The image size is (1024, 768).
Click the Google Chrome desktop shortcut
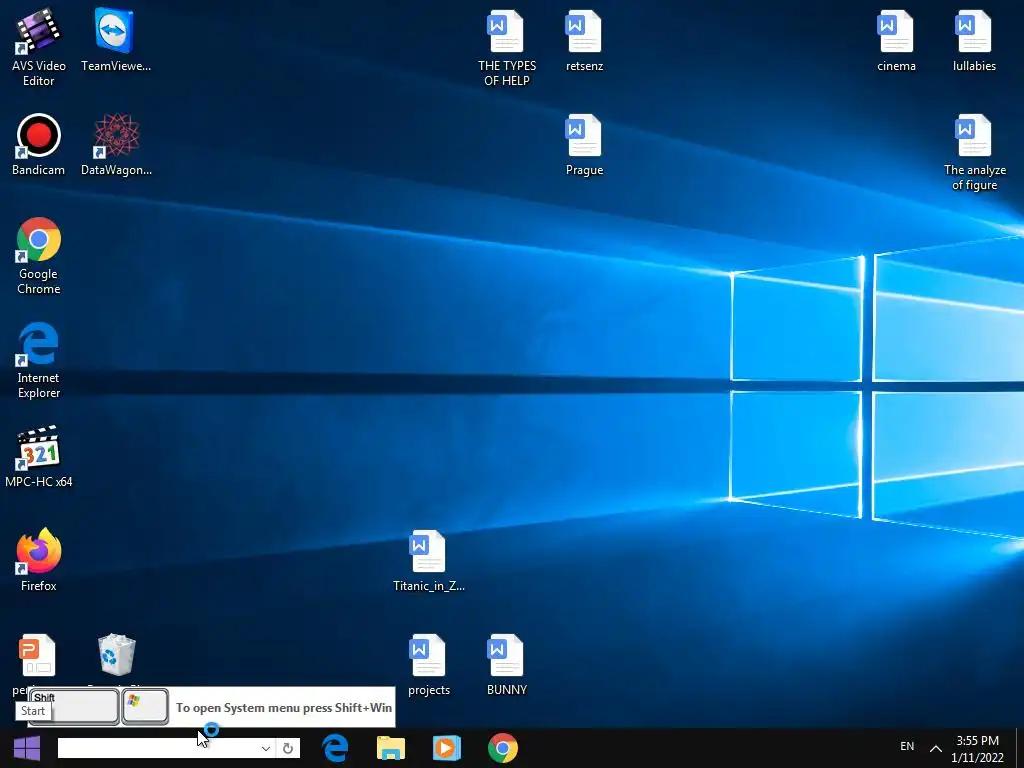[39, 255]
